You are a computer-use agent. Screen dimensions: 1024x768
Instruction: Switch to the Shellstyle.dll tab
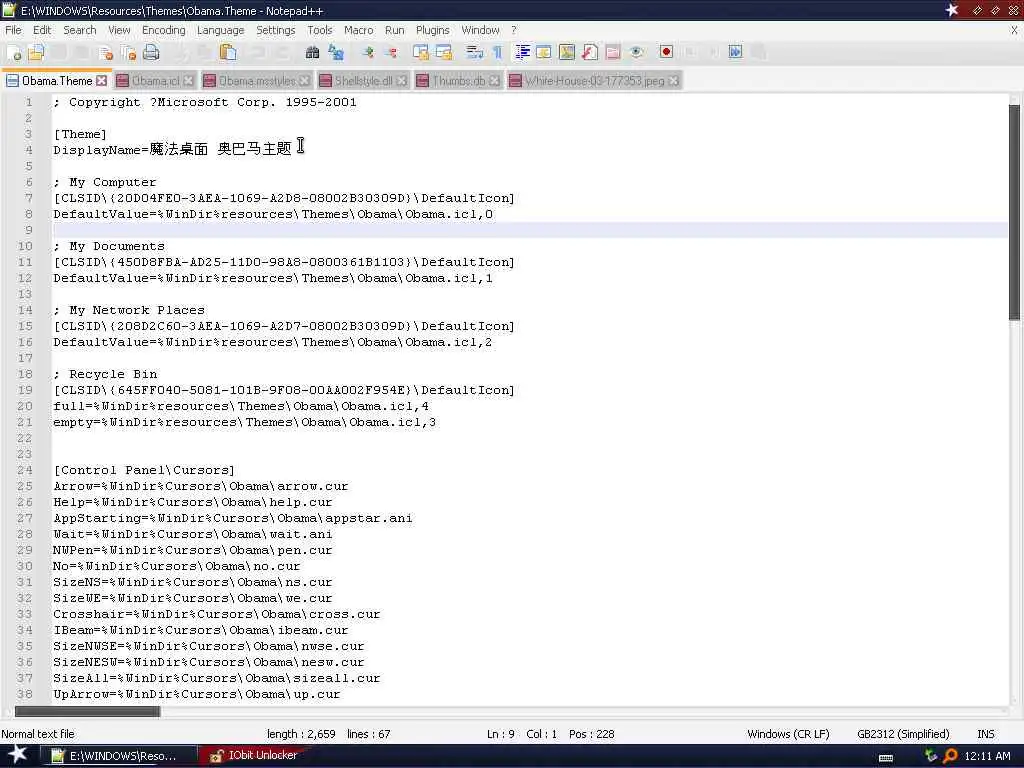[x=363, y=81]
